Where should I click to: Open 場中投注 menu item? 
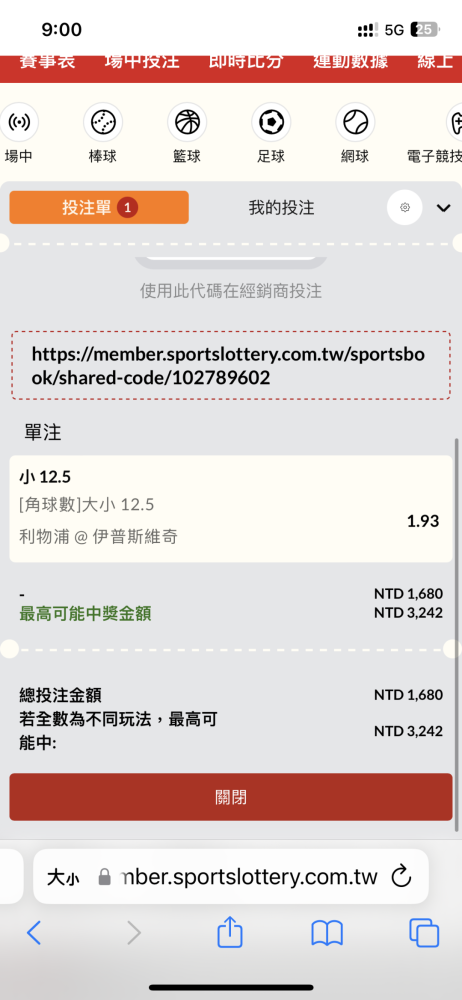[142, 62]
